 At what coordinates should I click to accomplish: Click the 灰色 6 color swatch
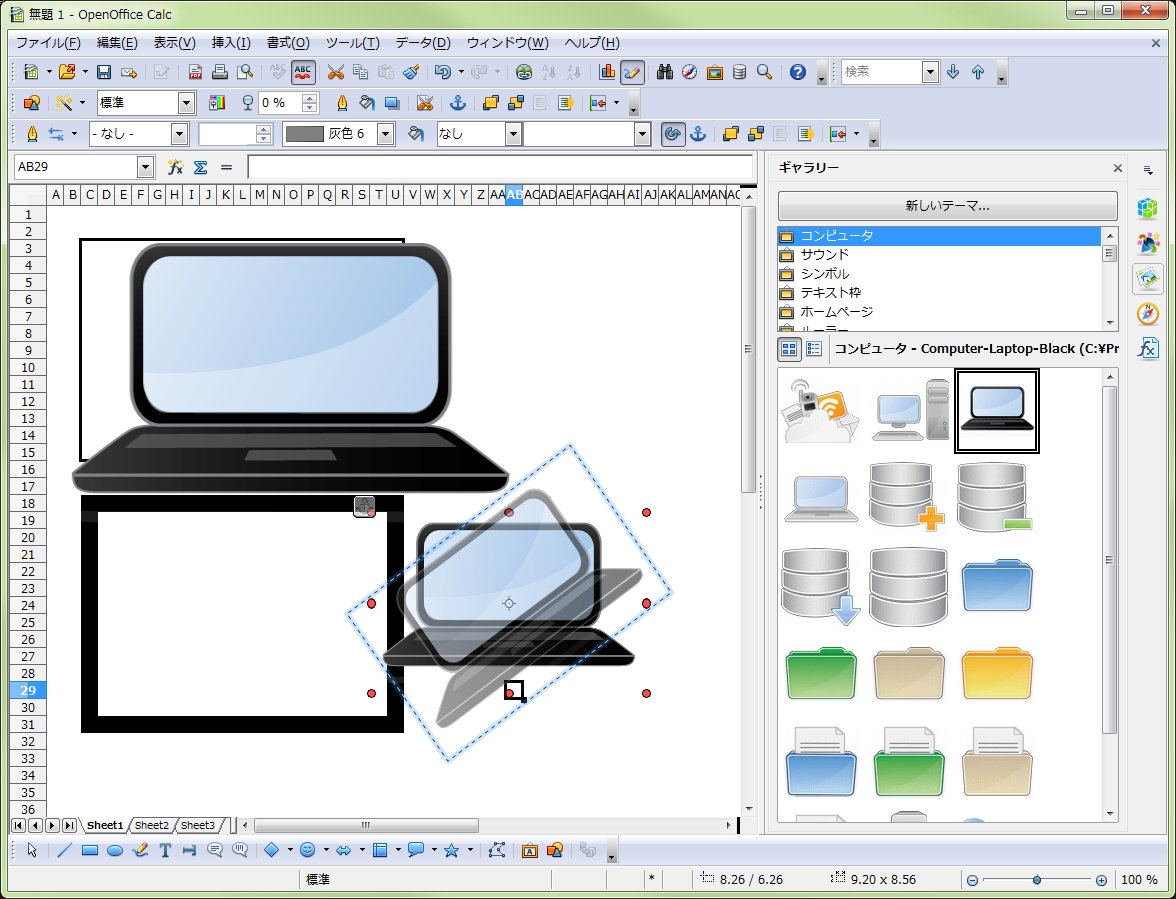304,134
